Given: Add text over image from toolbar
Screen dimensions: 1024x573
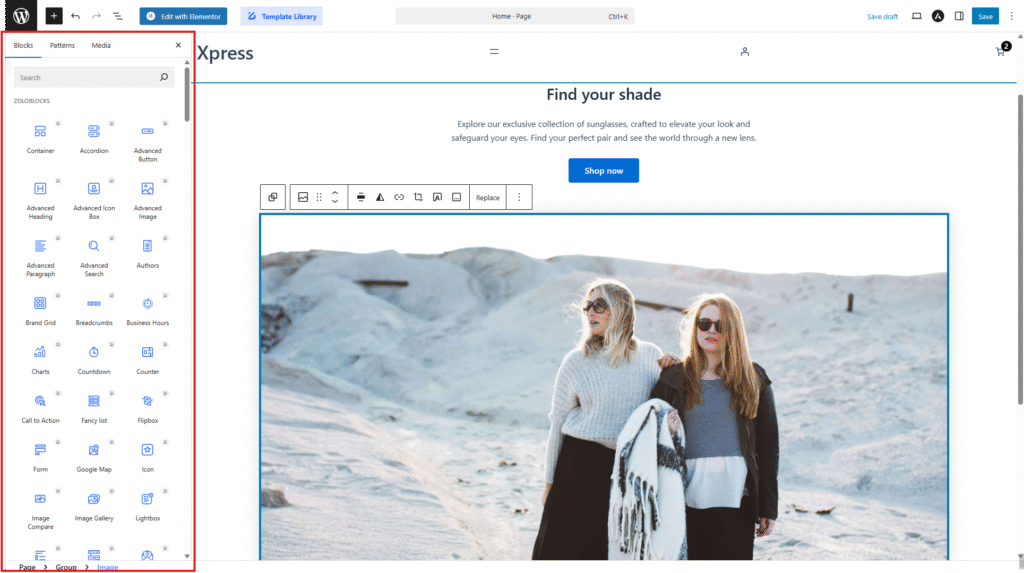Looking at the screenshot, I should (438, 197).
